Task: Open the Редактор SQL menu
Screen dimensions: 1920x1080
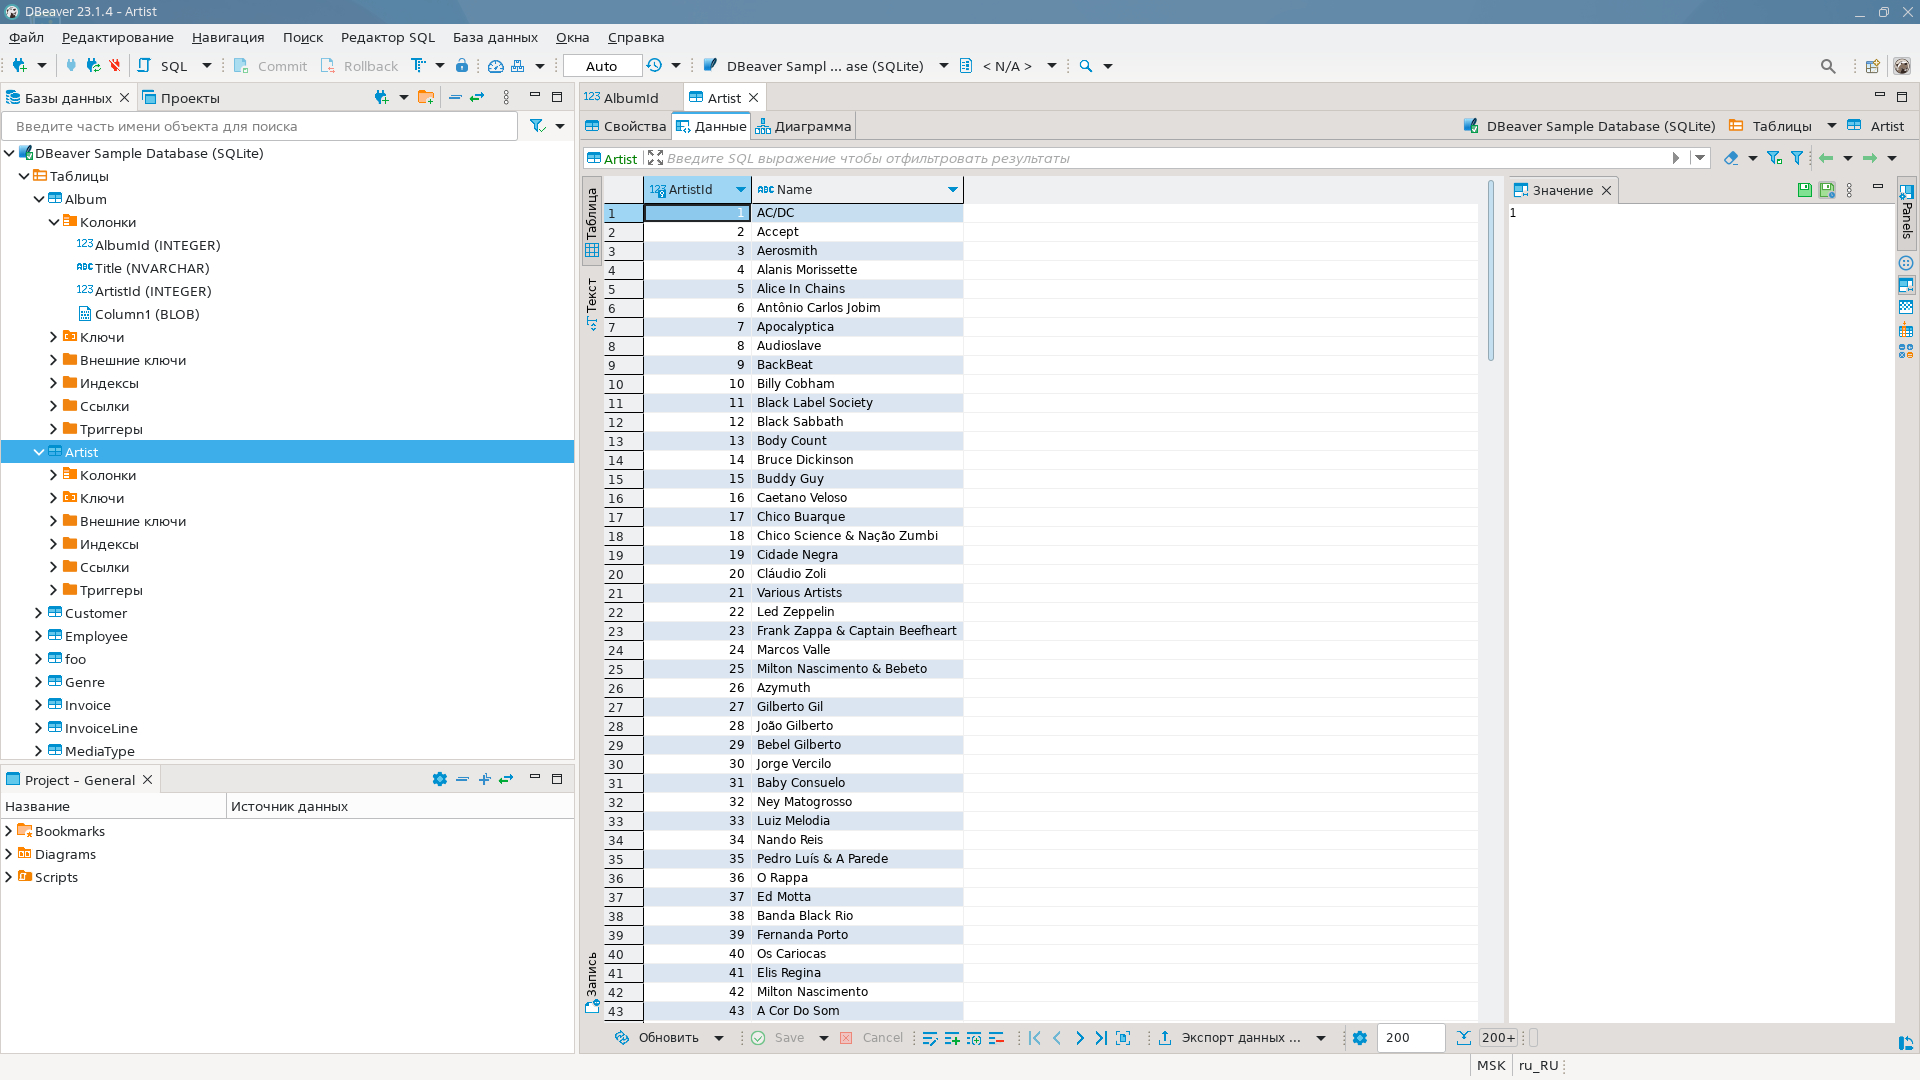Action: (387, 37)
